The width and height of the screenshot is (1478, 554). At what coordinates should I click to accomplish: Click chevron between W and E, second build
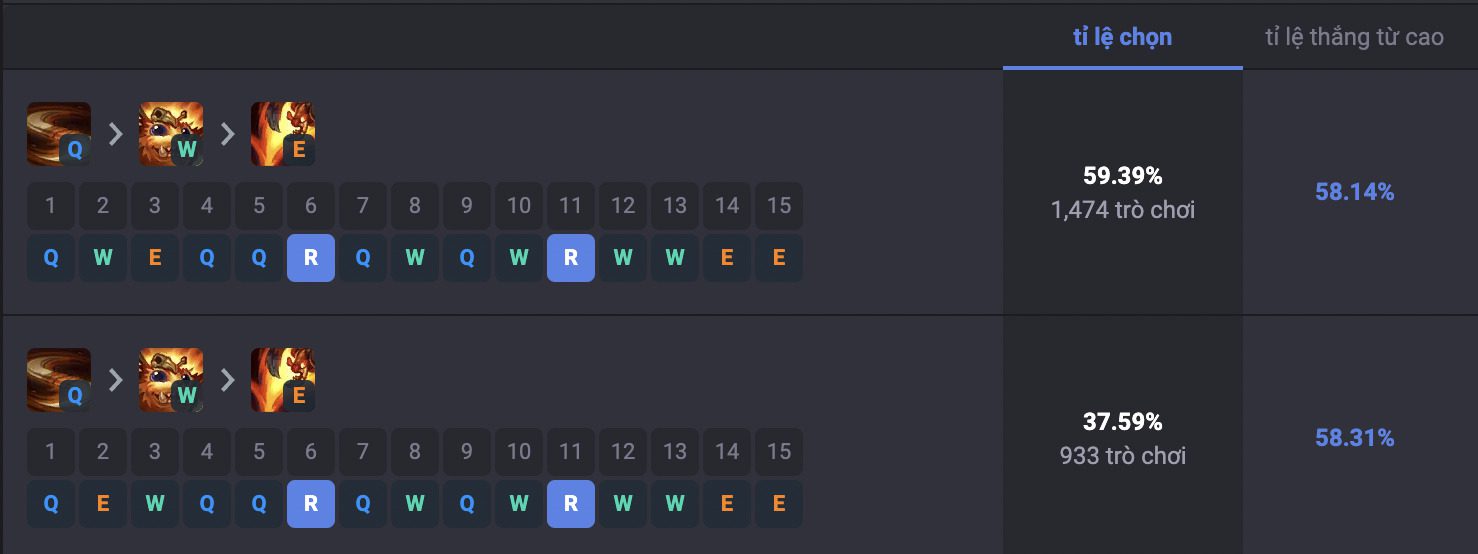(227, 380)
